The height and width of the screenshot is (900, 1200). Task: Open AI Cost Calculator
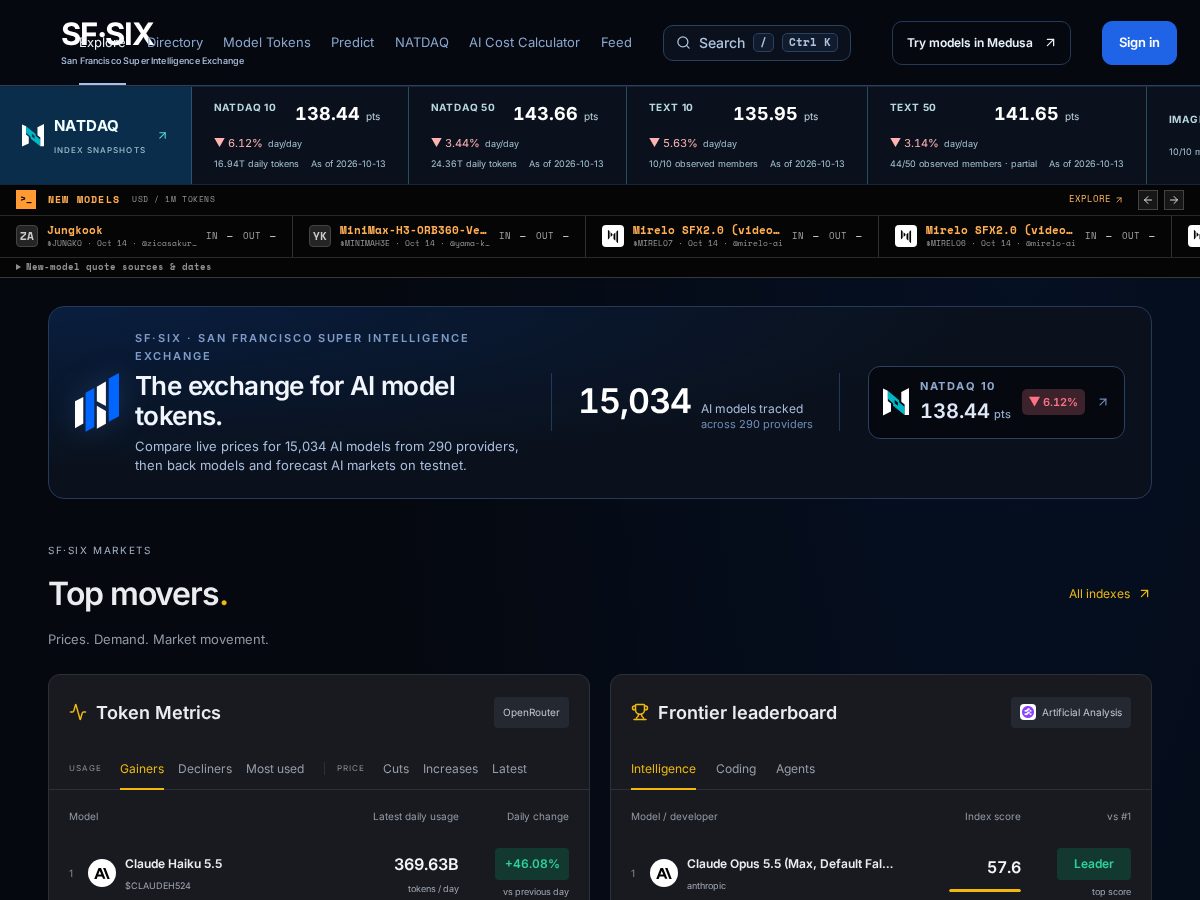pos(524,42)
